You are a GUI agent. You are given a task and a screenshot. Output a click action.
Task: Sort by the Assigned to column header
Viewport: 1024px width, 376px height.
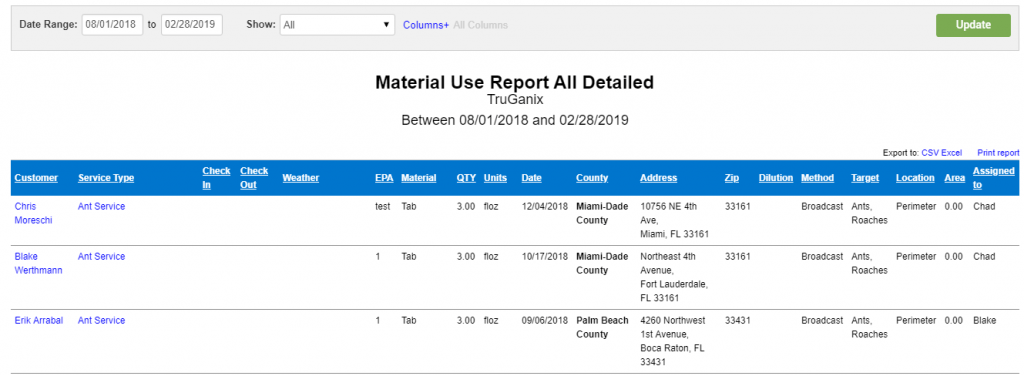(x=993, y=178)
